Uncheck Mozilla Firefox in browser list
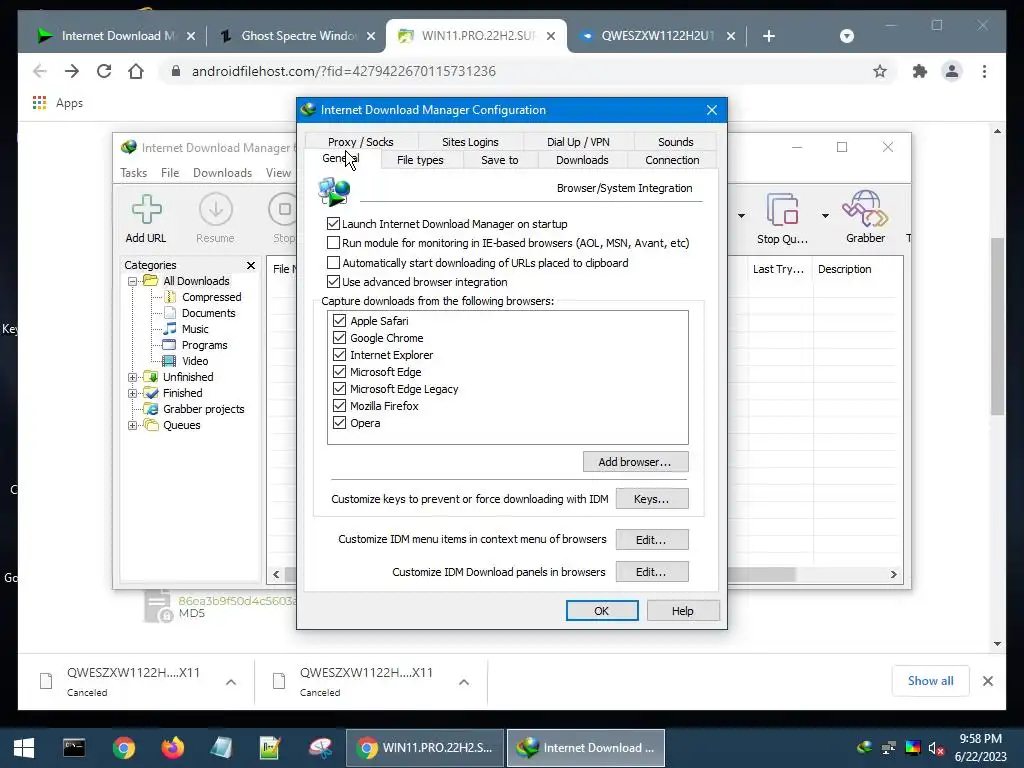 (x=340, y=406)
